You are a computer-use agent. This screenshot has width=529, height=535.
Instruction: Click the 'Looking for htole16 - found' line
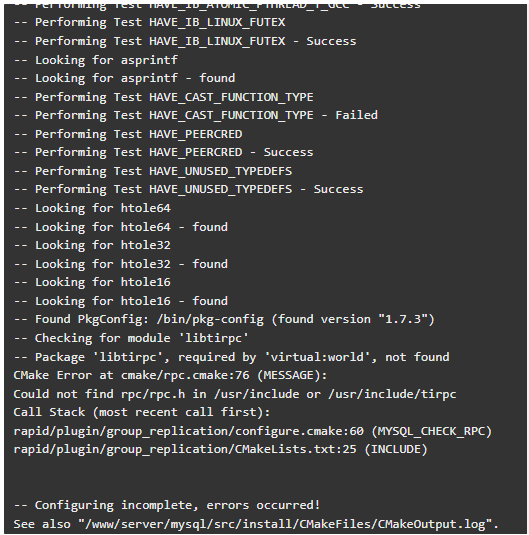120,301
